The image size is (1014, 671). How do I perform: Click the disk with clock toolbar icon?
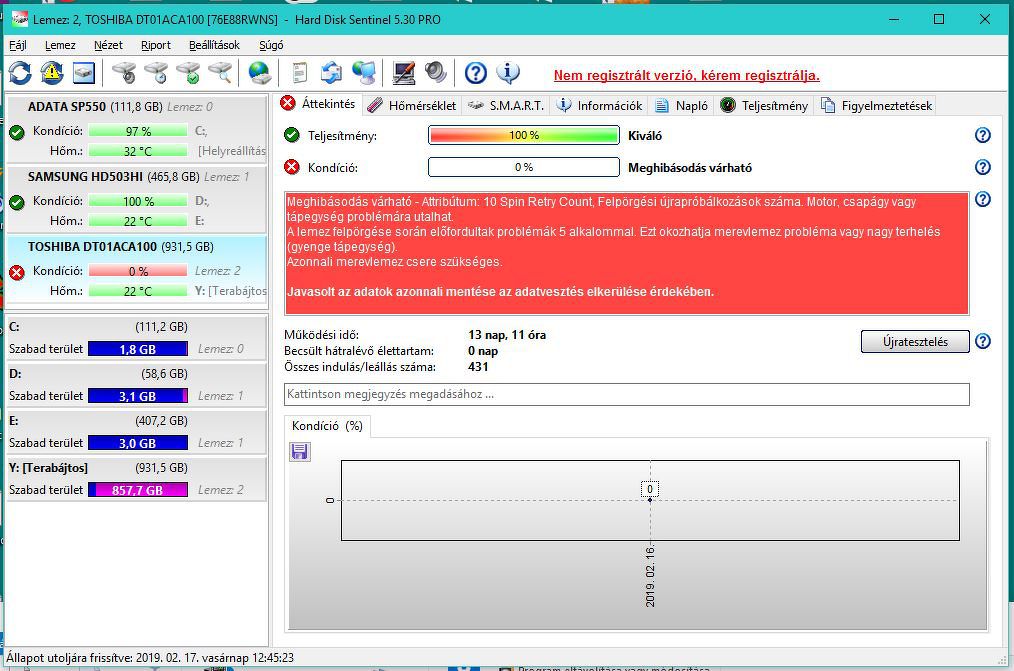tap(156, 72)
